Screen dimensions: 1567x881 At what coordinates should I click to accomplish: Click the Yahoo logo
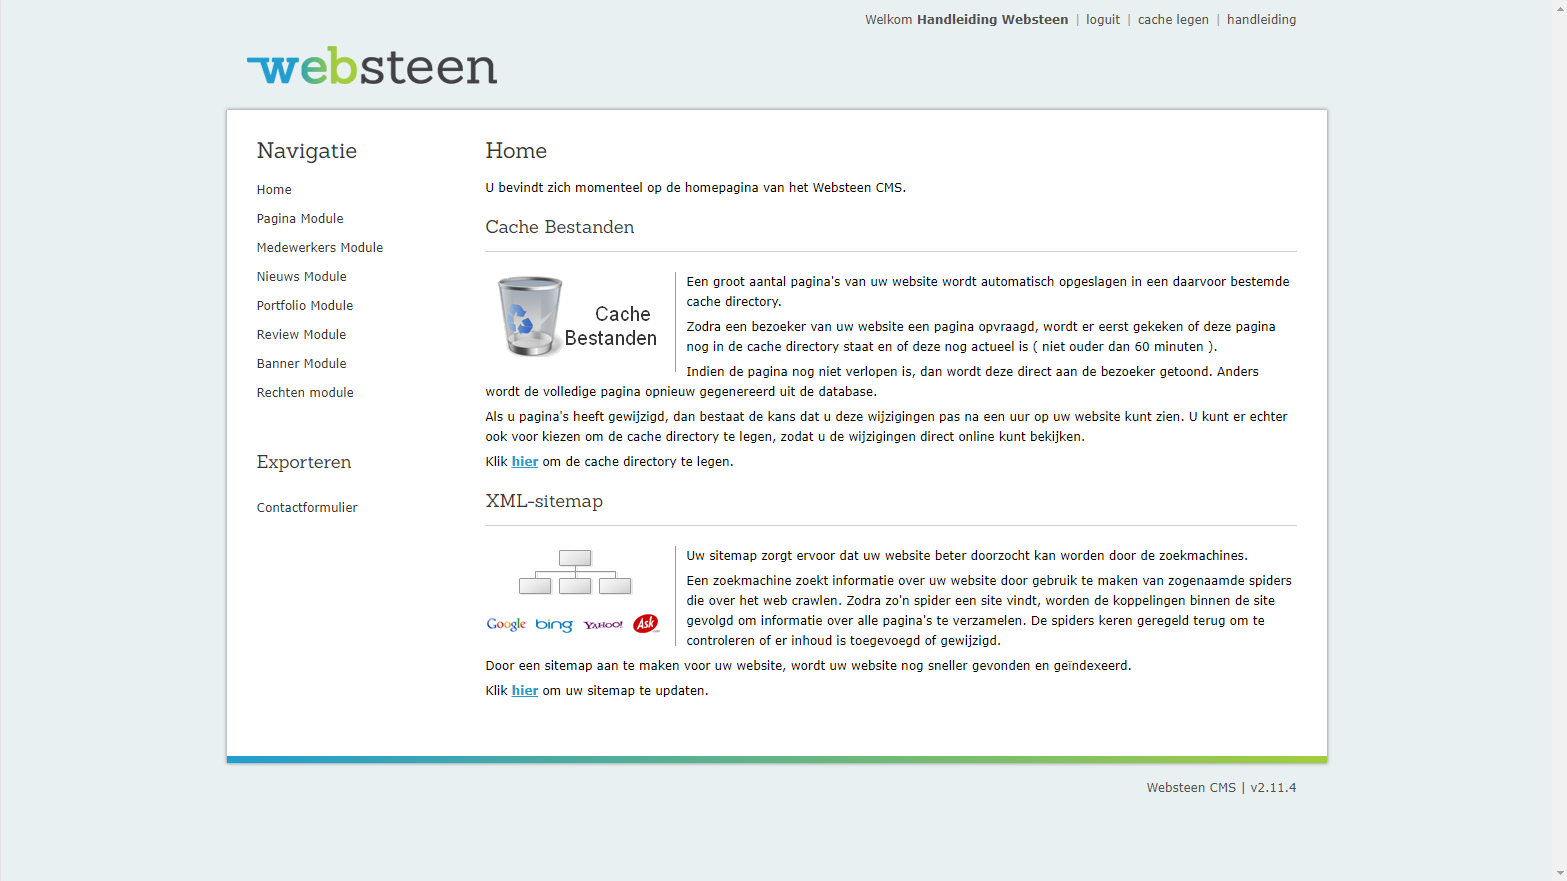pyautogui.click(x=603, y=625)
